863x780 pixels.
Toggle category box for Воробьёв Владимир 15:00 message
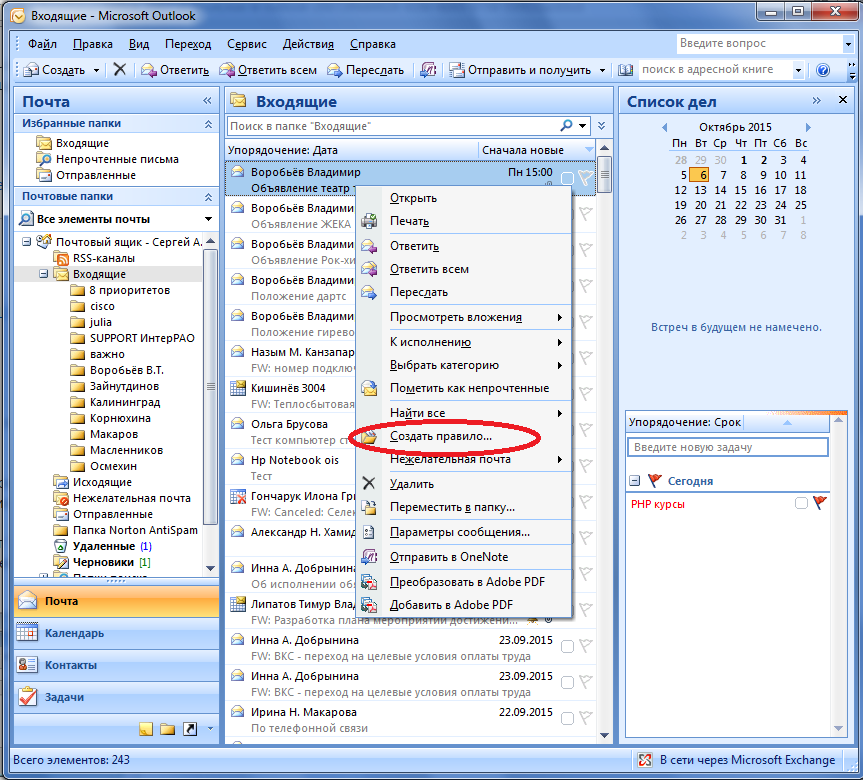tap(567, 178)
